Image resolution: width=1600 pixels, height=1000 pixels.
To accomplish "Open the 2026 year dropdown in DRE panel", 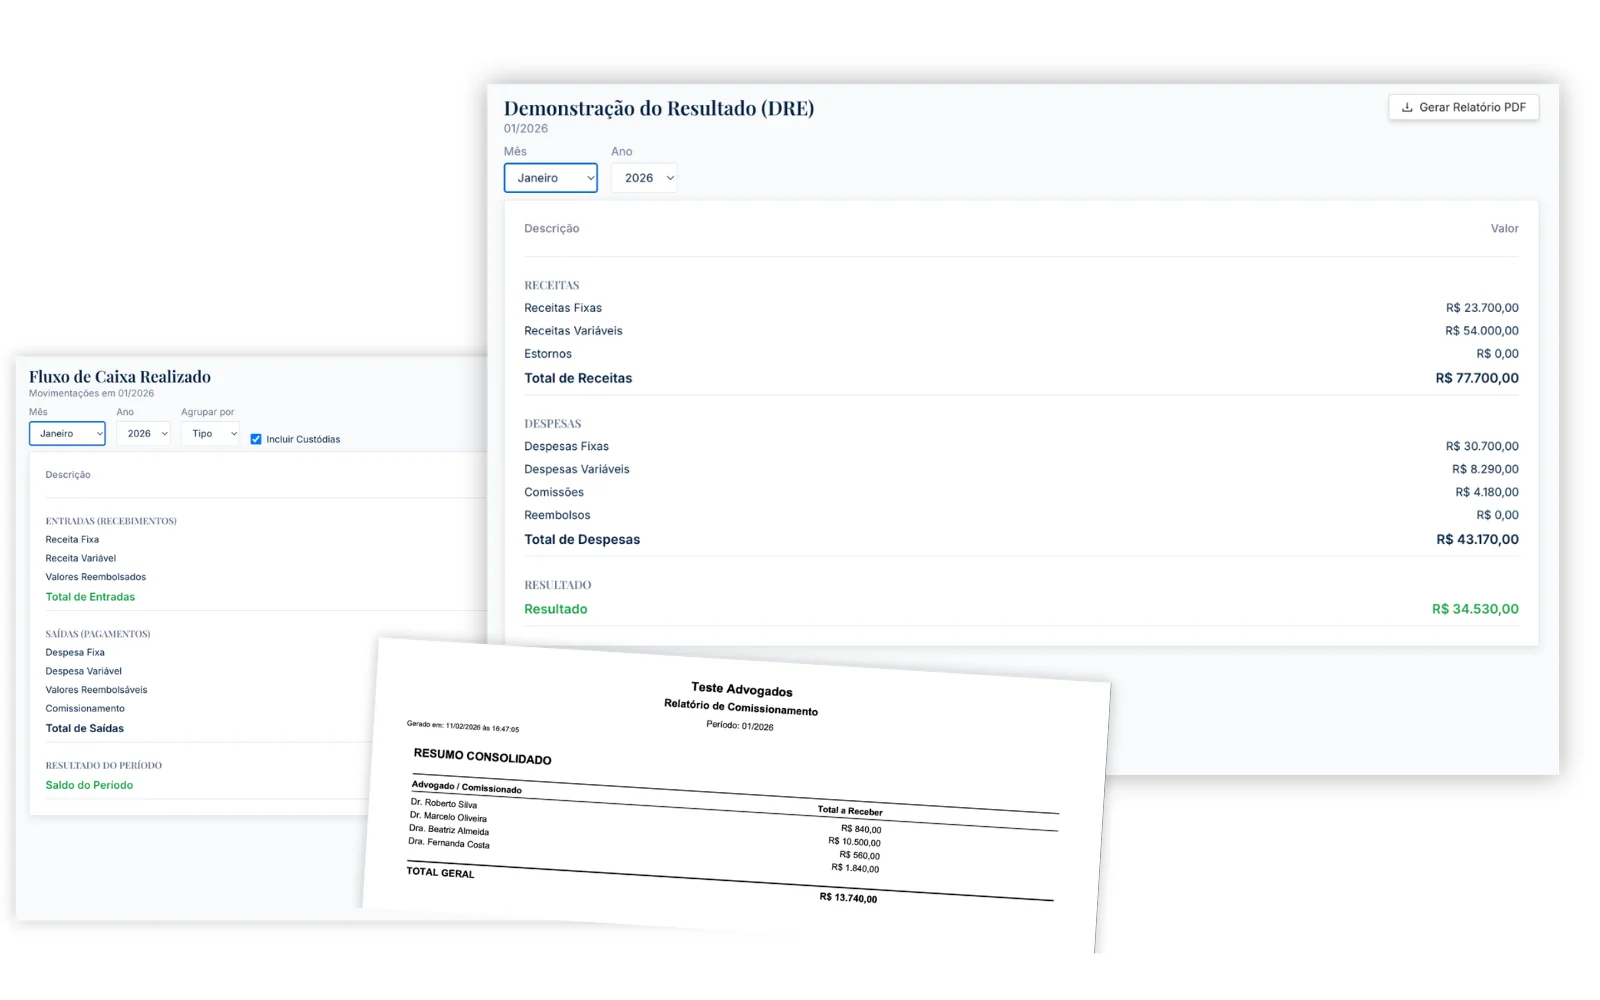I will click(644, 178).
